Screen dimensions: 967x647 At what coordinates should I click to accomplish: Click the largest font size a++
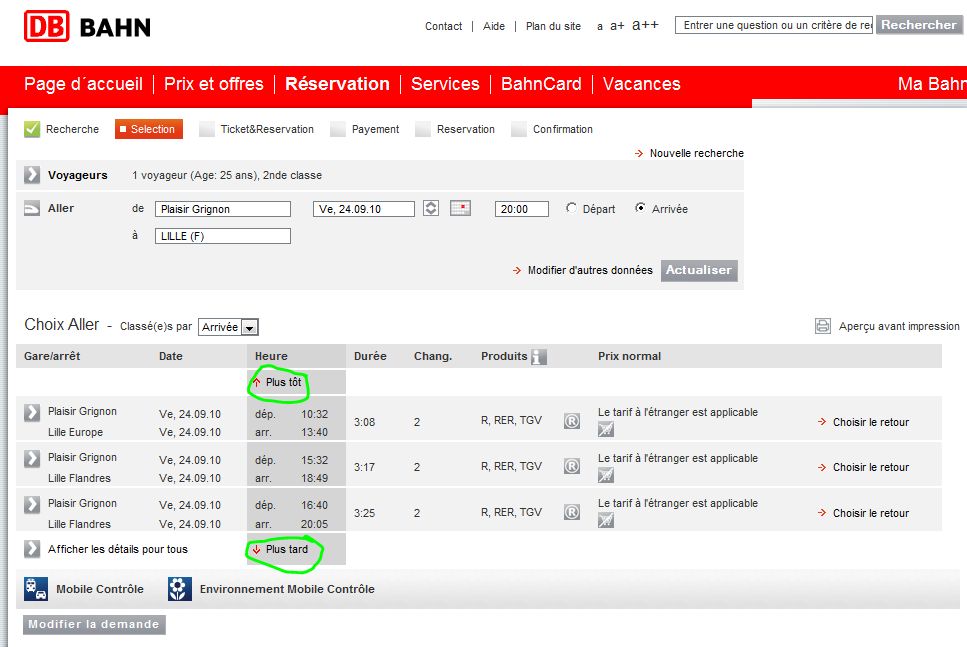tap(645, 25)
